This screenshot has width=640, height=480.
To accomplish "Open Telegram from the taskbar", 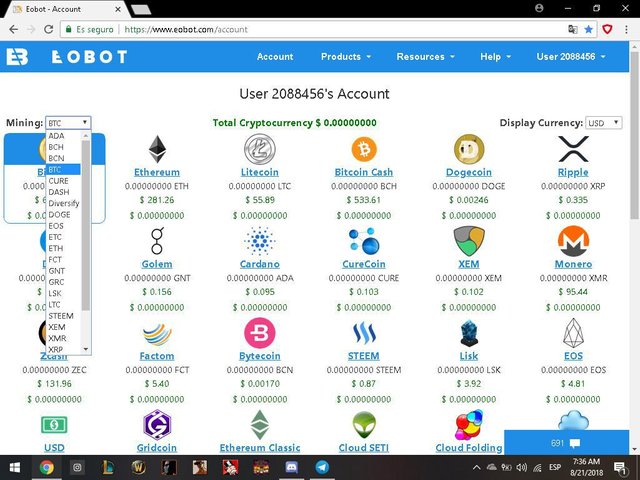I will tap(322, 468).
